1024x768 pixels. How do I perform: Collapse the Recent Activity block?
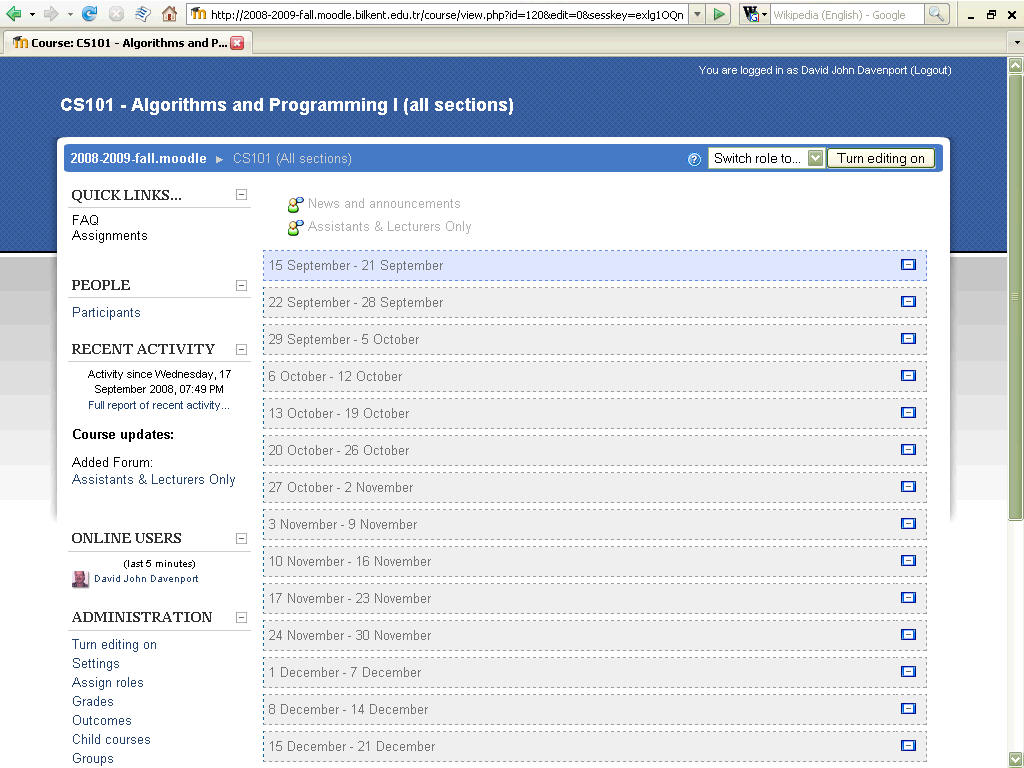(x=242, y=349)
